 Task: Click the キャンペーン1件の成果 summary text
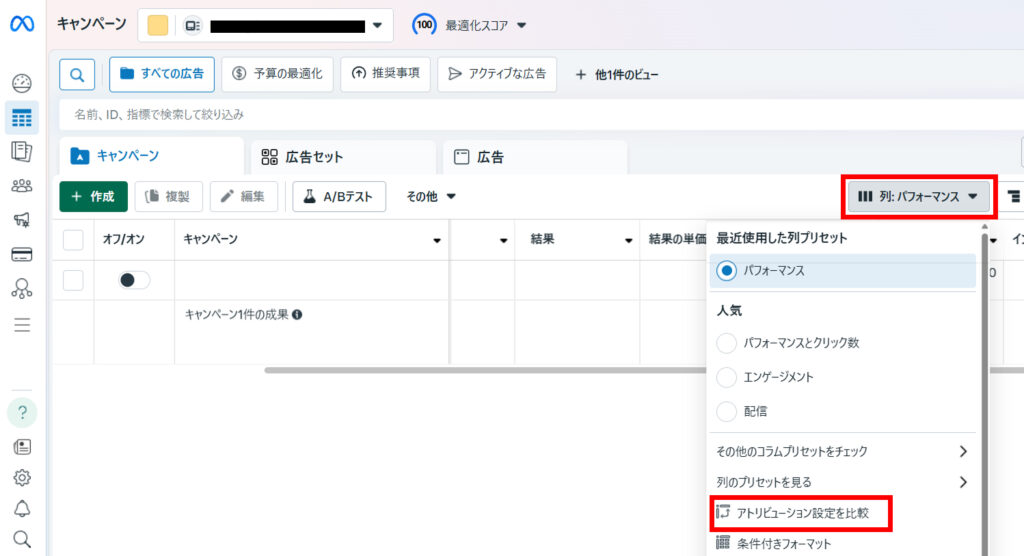coord(236,315)
